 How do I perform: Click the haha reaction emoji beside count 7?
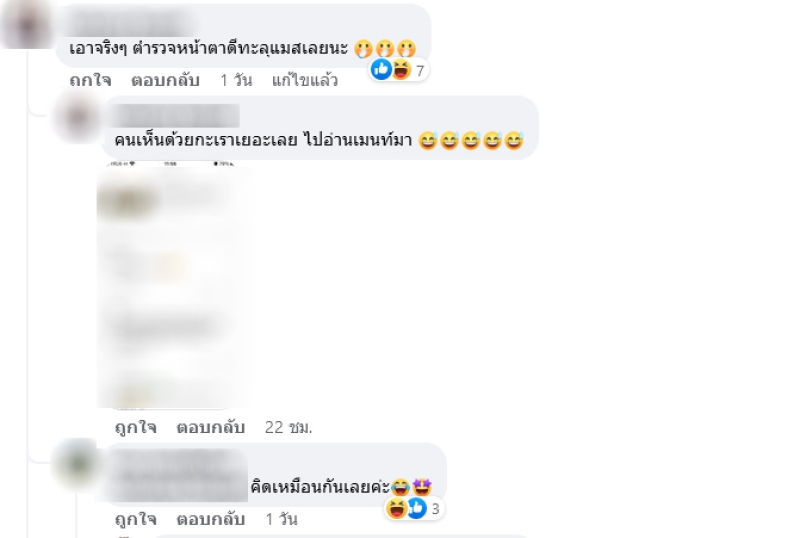402,69
